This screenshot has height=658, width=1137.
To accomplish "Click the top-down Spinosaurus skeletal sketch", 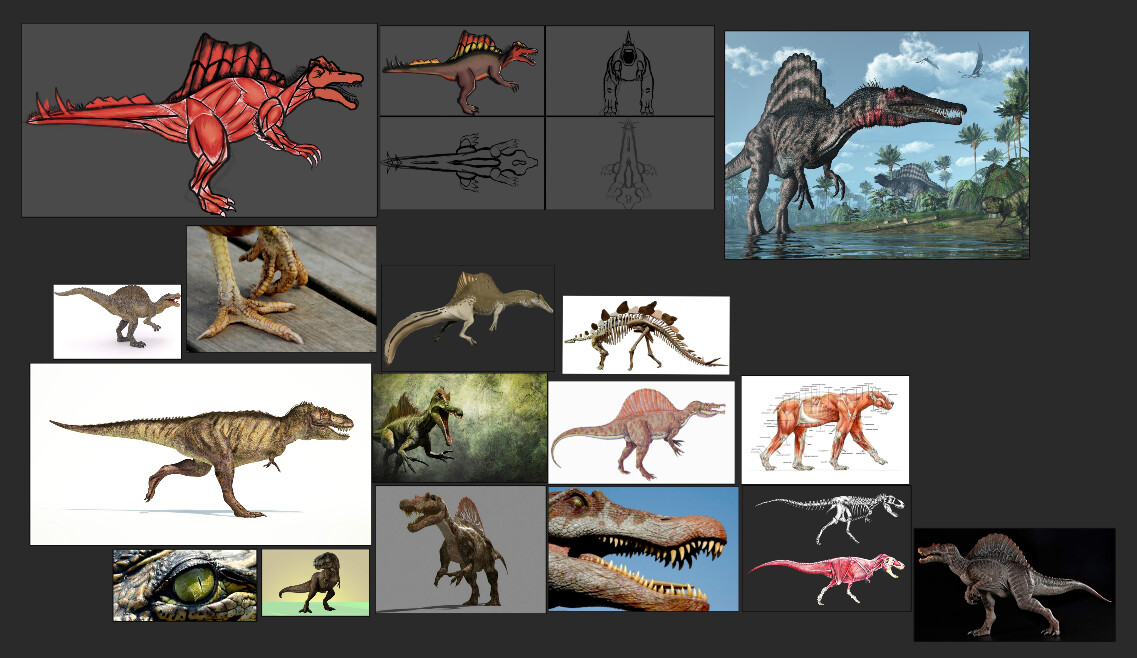I will (461, 163).
